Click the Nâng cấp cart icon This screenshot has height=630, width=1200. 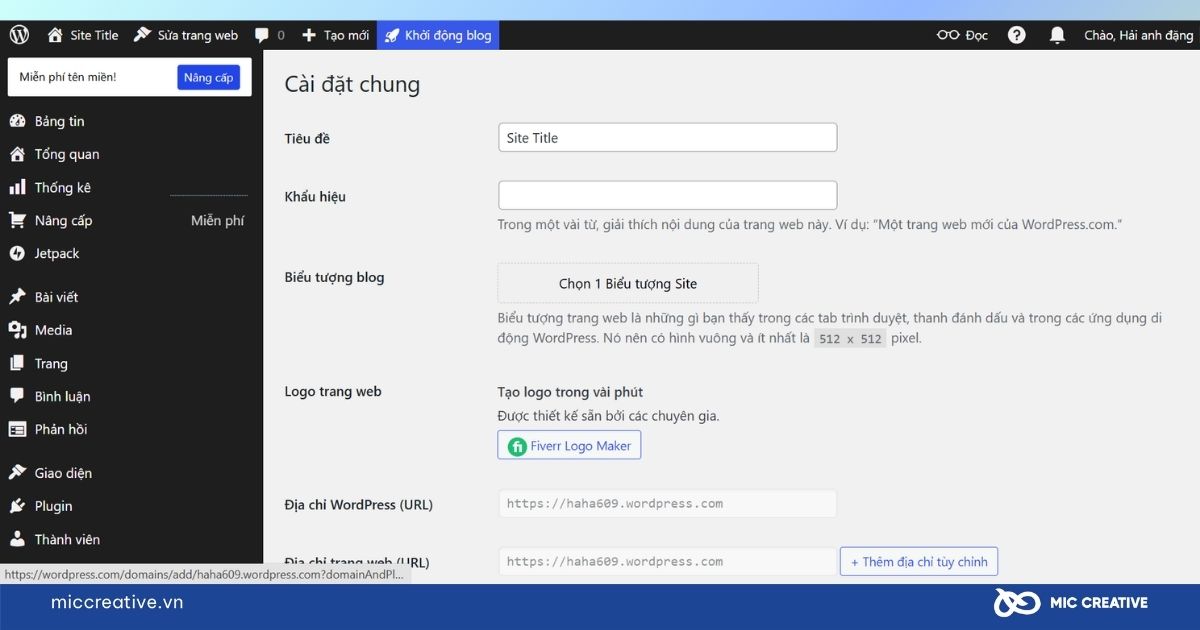tap(17, 220)
